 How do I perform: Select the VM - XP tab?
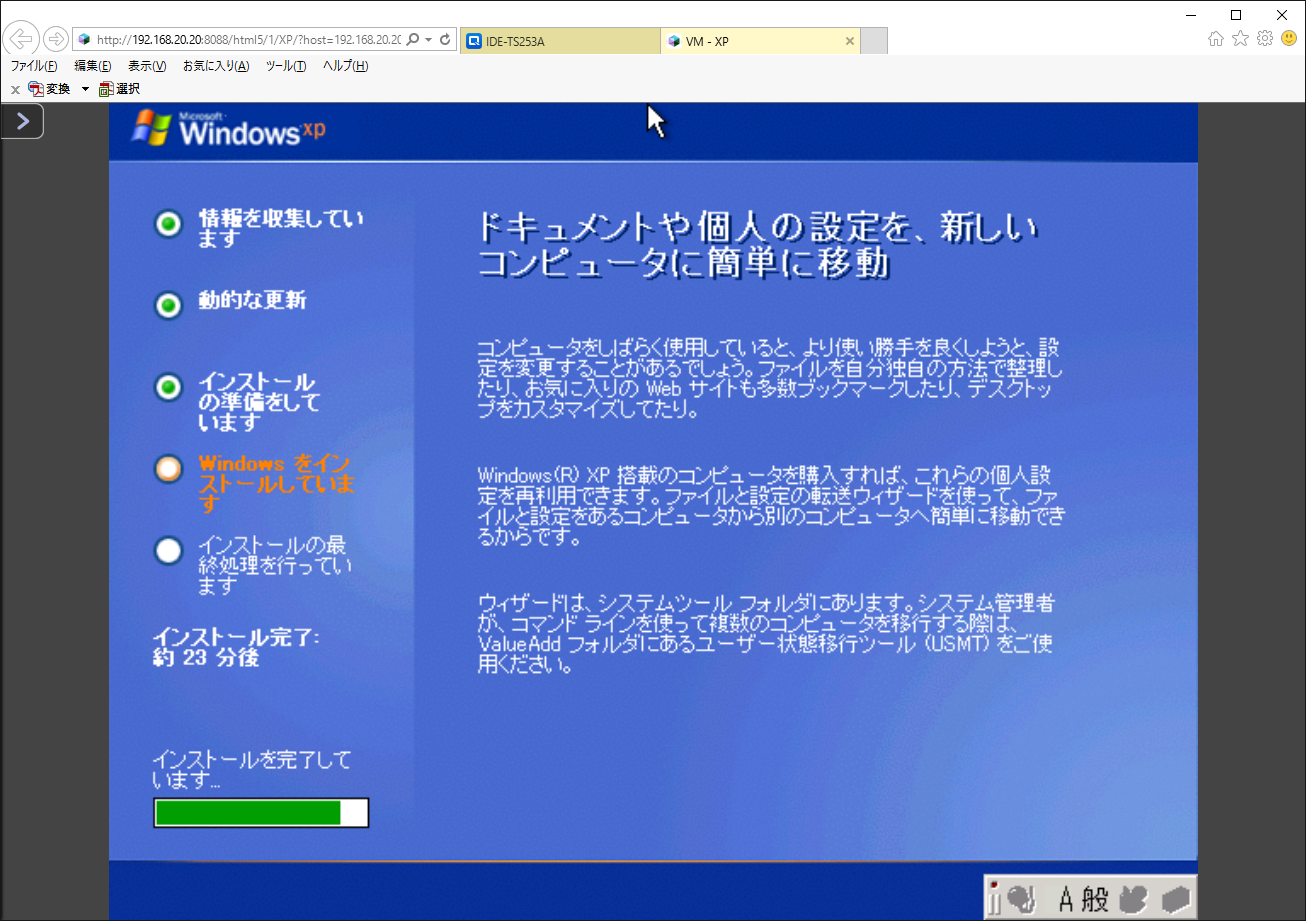tap(760, 41)
